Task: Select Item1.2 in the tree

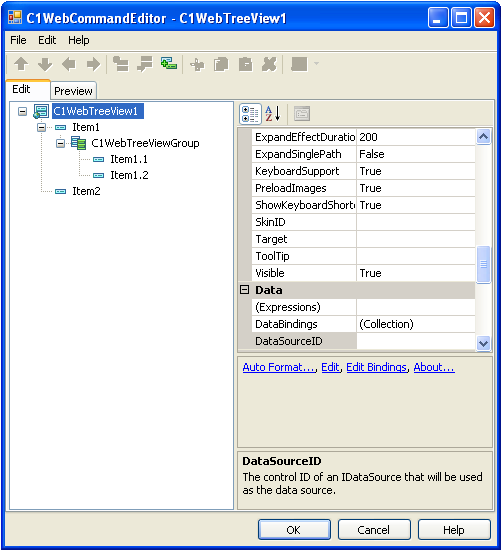Action: pos(129,175)
